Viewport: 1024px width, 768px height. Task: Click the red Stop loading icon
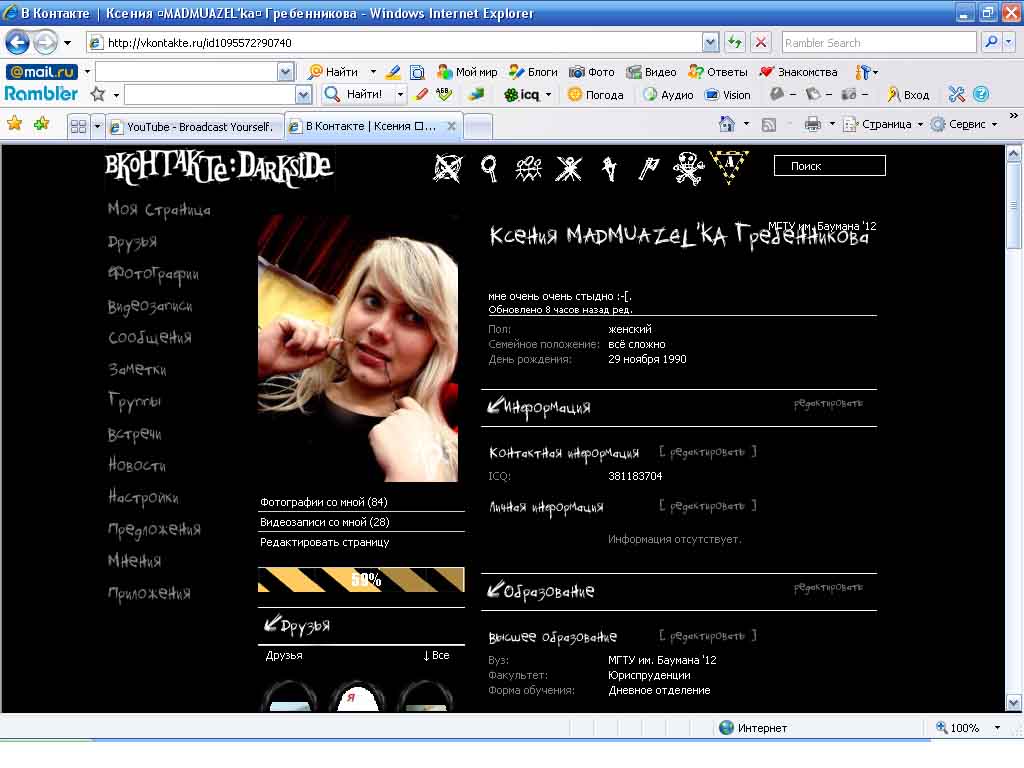pos(761,42)
